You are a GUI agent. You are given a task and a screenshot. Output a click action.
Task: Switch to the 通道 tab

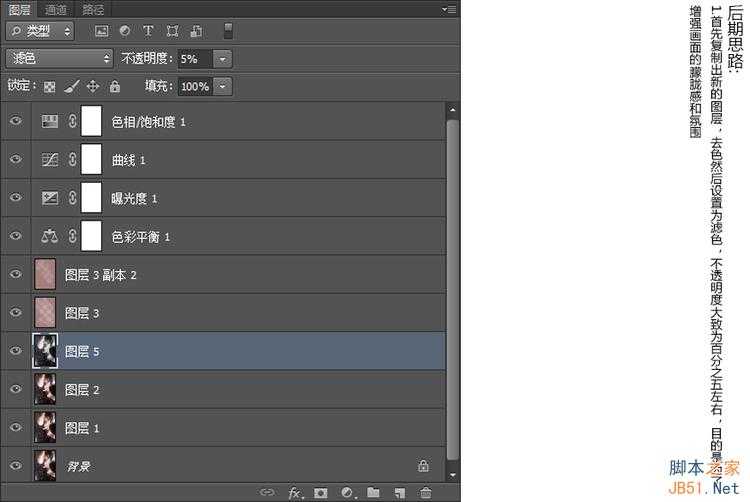point(56,8)
